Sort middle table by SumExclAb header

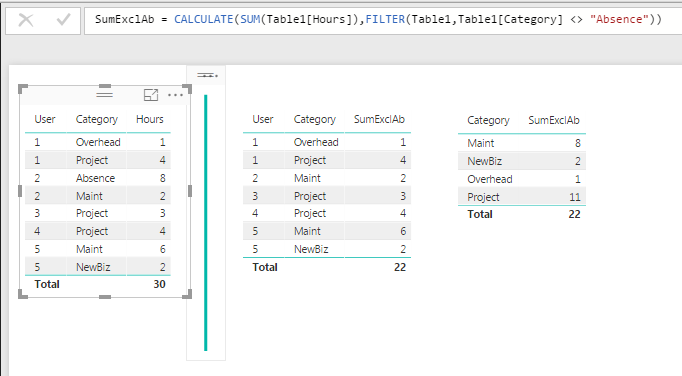[x=379, y=119]
